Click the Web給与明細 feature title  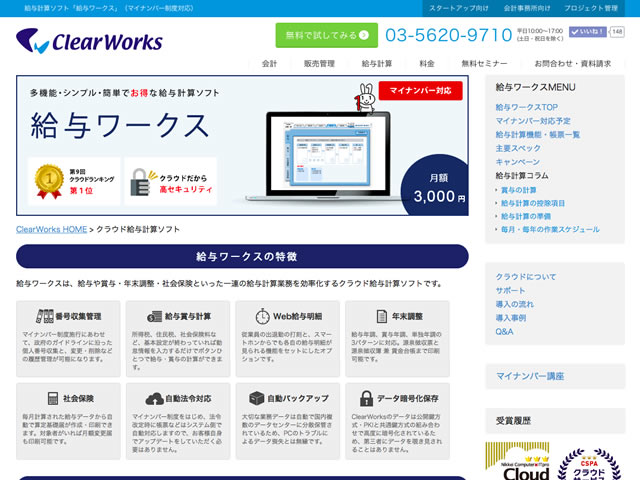click(x=297, y=316)
